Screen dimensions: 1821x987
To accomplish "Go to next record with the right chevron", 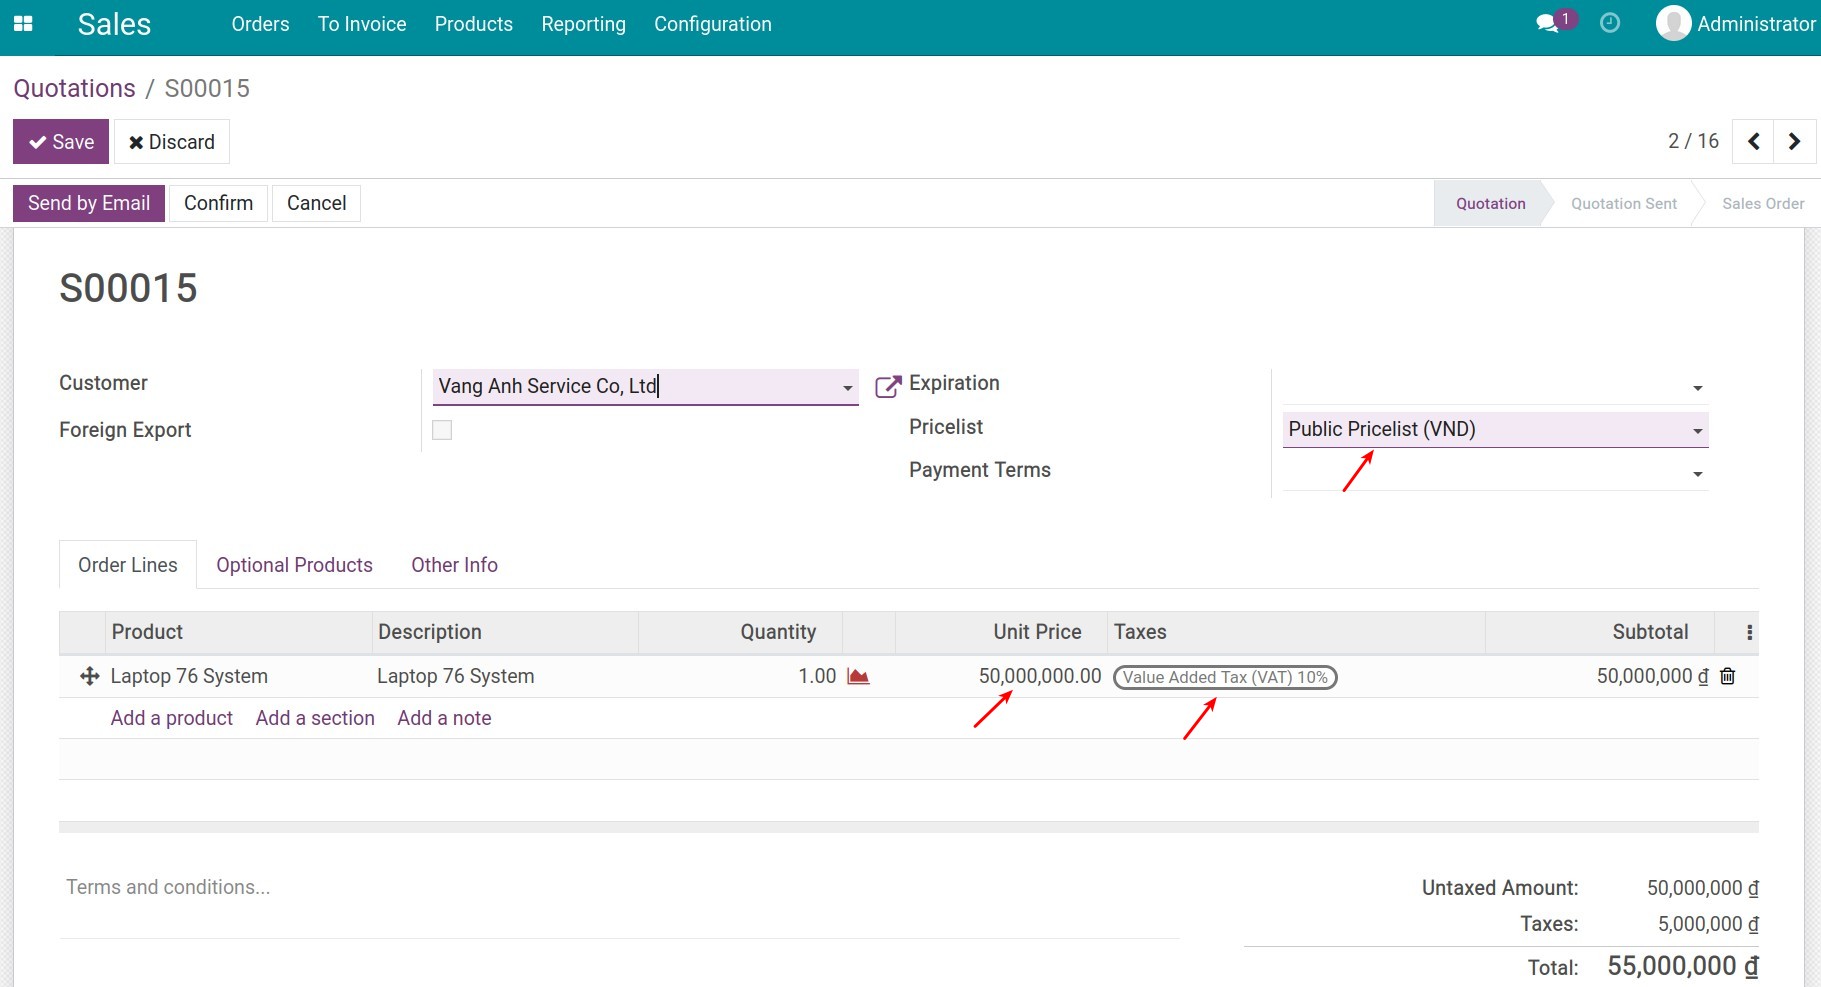I will click(x=1794, y=141).
